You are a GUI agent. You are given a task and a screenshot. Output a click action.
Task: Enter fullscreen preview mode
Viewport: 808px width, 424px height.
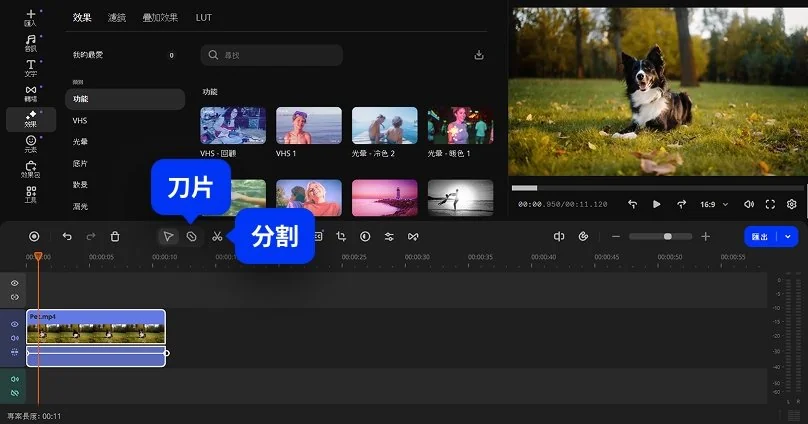tap(770, 205)
